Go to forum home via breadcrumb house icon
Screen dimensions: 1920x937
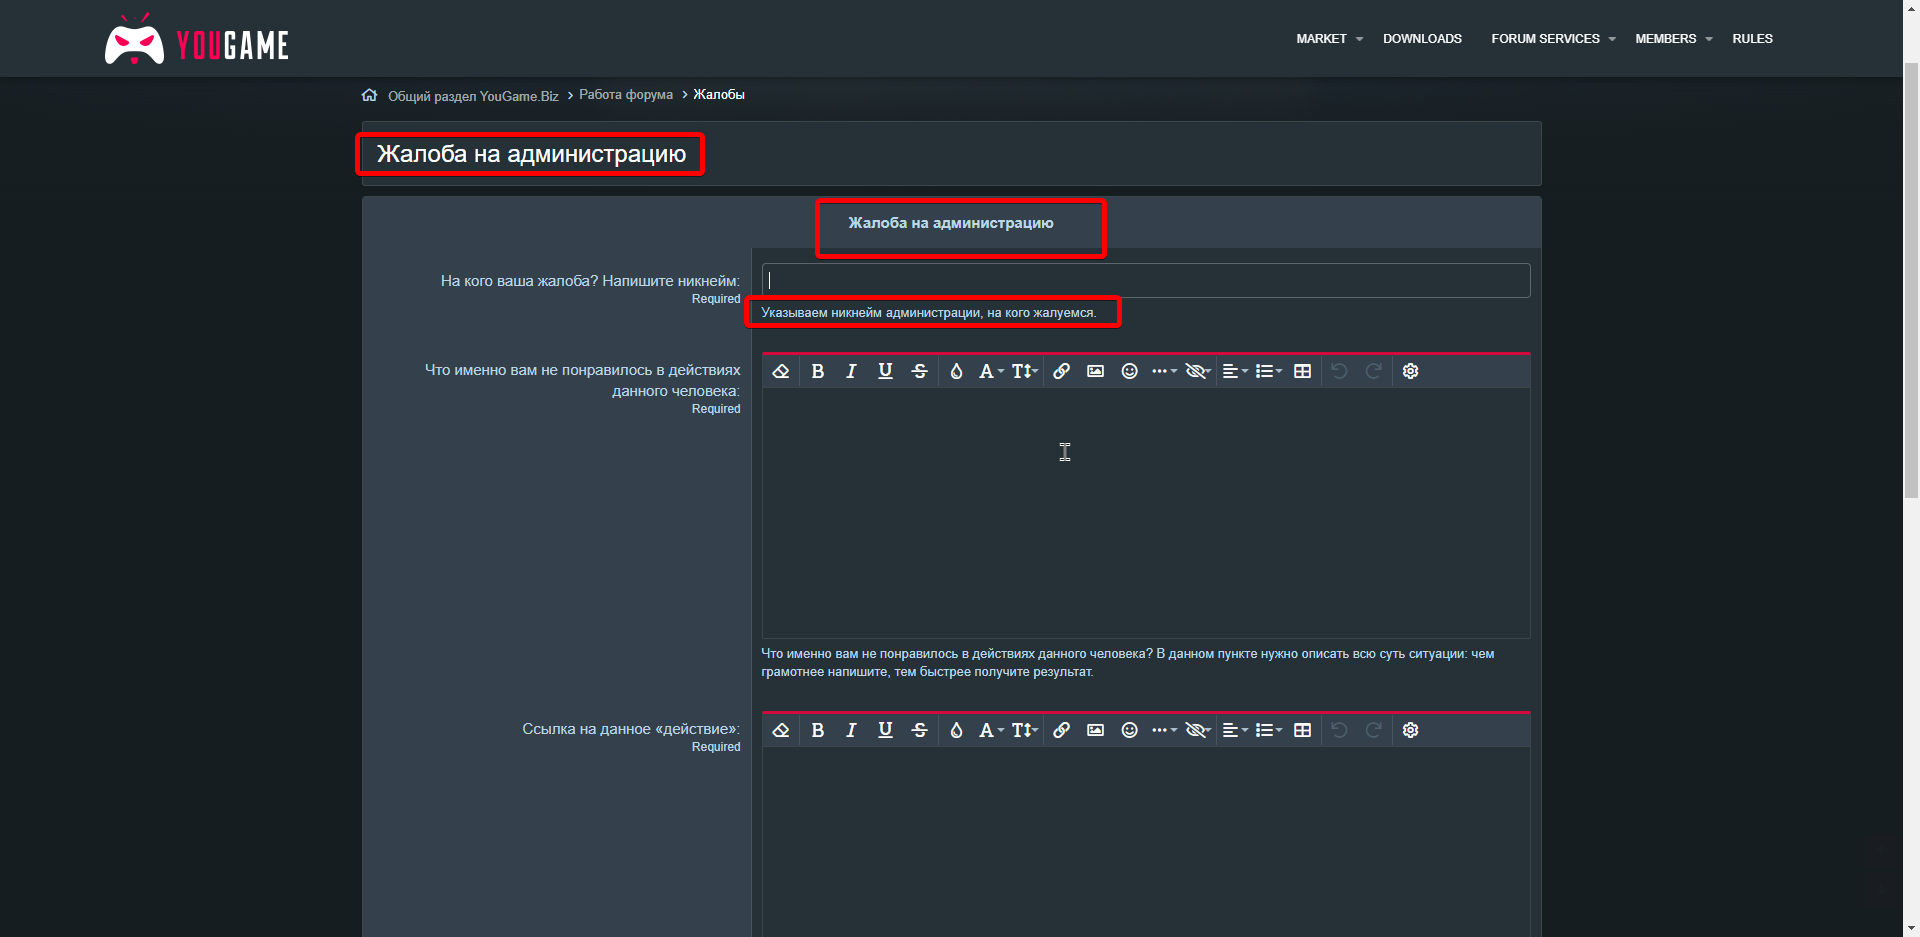click(369, 95)
